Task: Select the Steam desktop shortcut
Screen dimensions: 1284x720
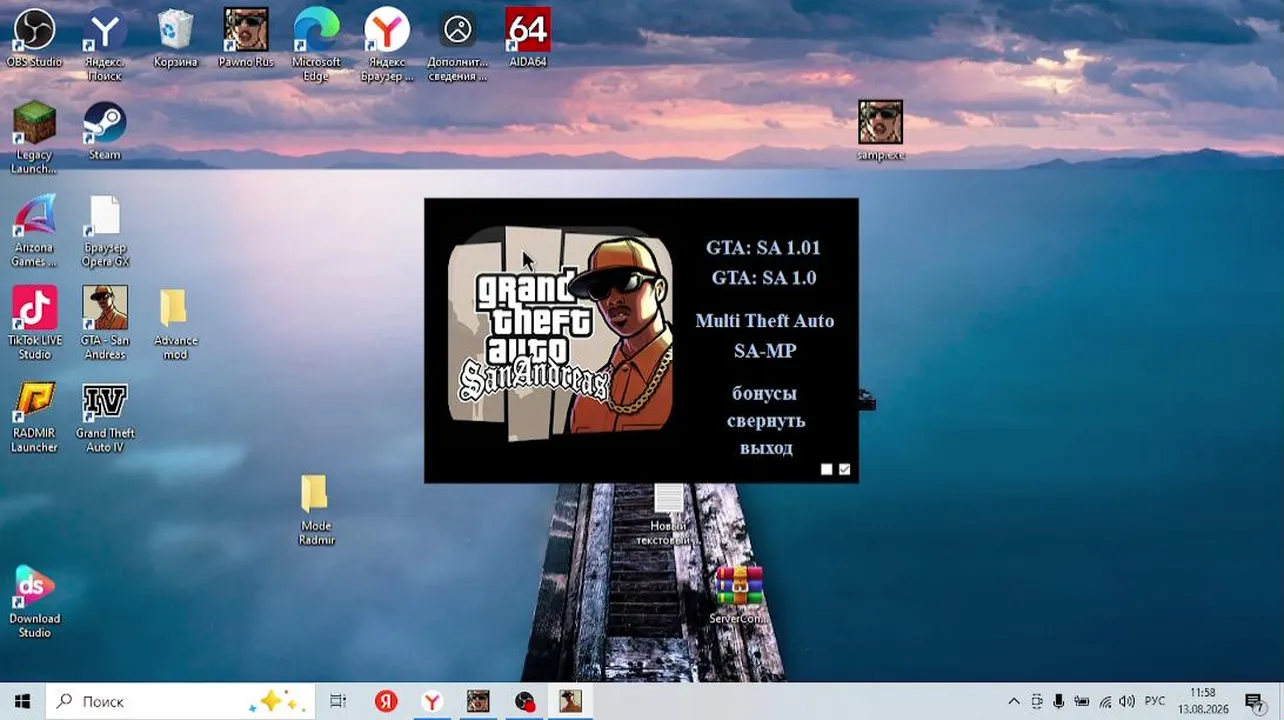Action: click(x=105, y=131)
